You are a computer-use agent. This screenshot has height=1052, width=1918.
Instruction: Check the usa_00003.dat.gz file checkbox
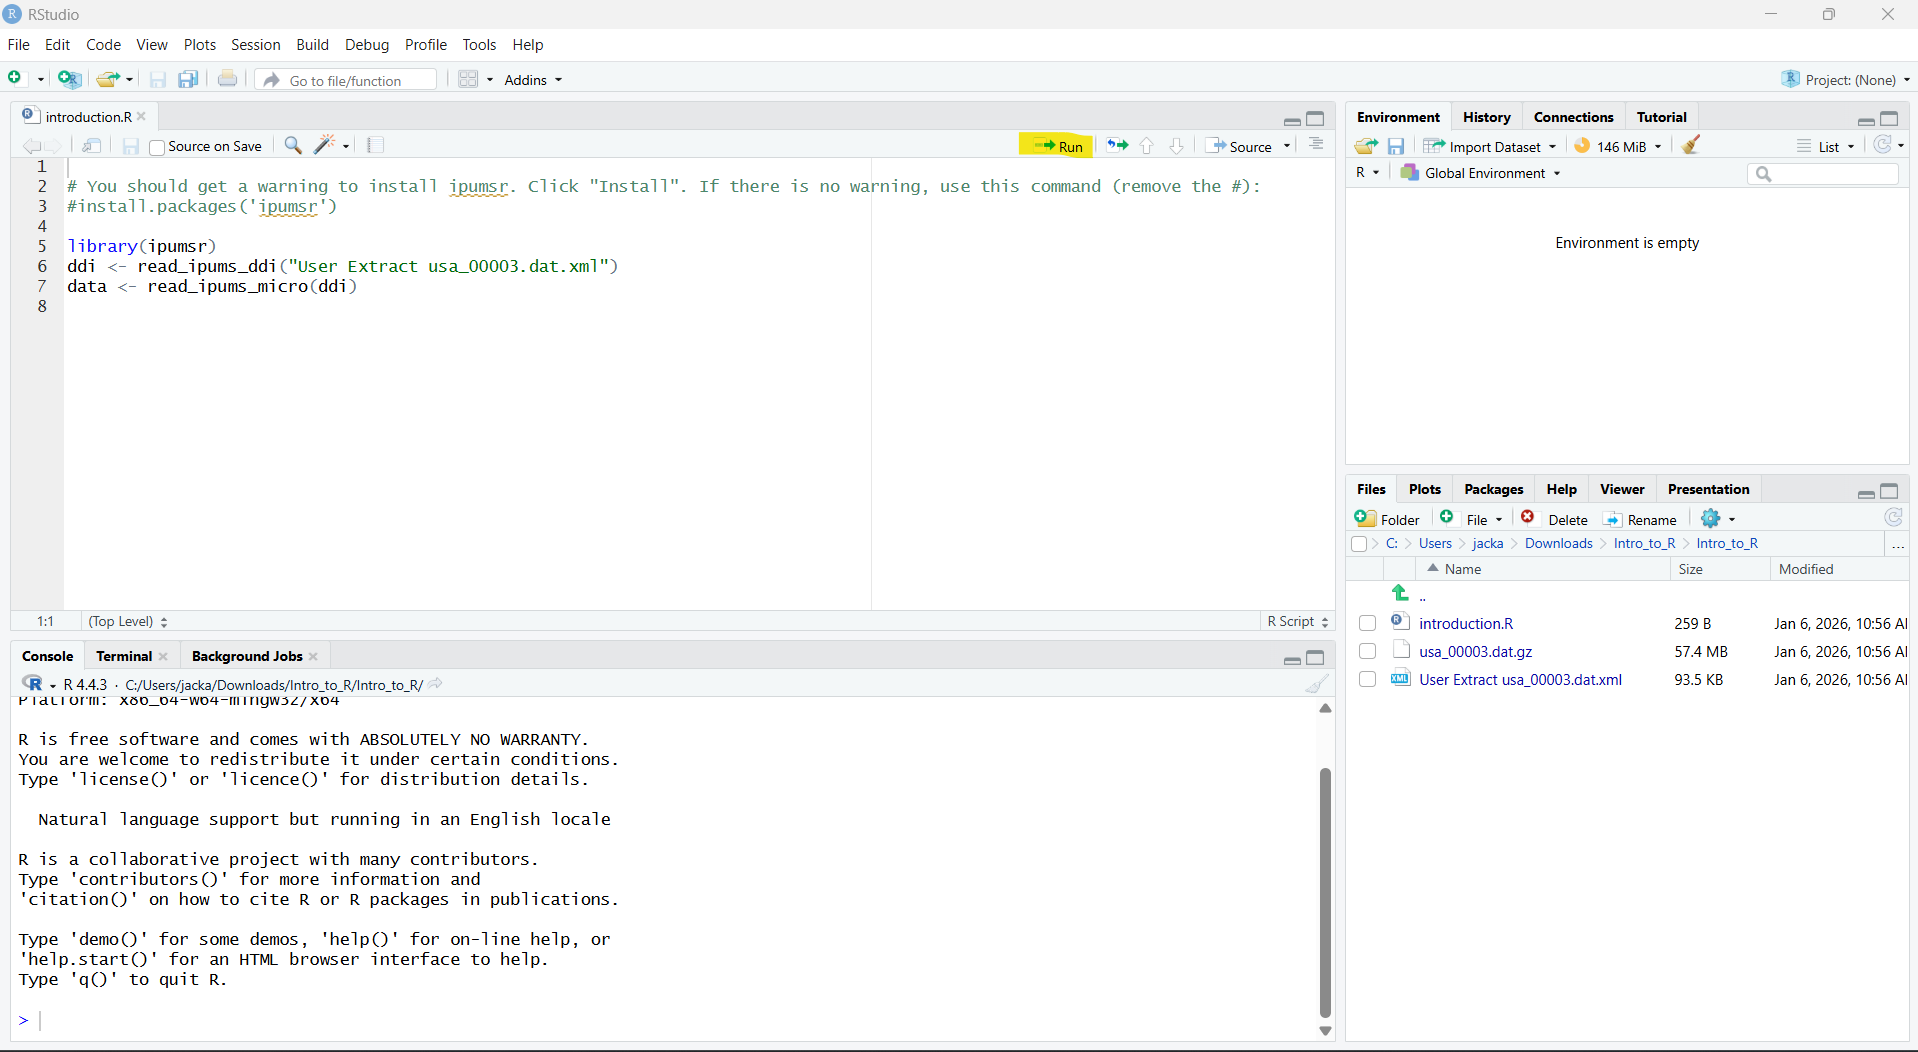tap(1368, 652)
